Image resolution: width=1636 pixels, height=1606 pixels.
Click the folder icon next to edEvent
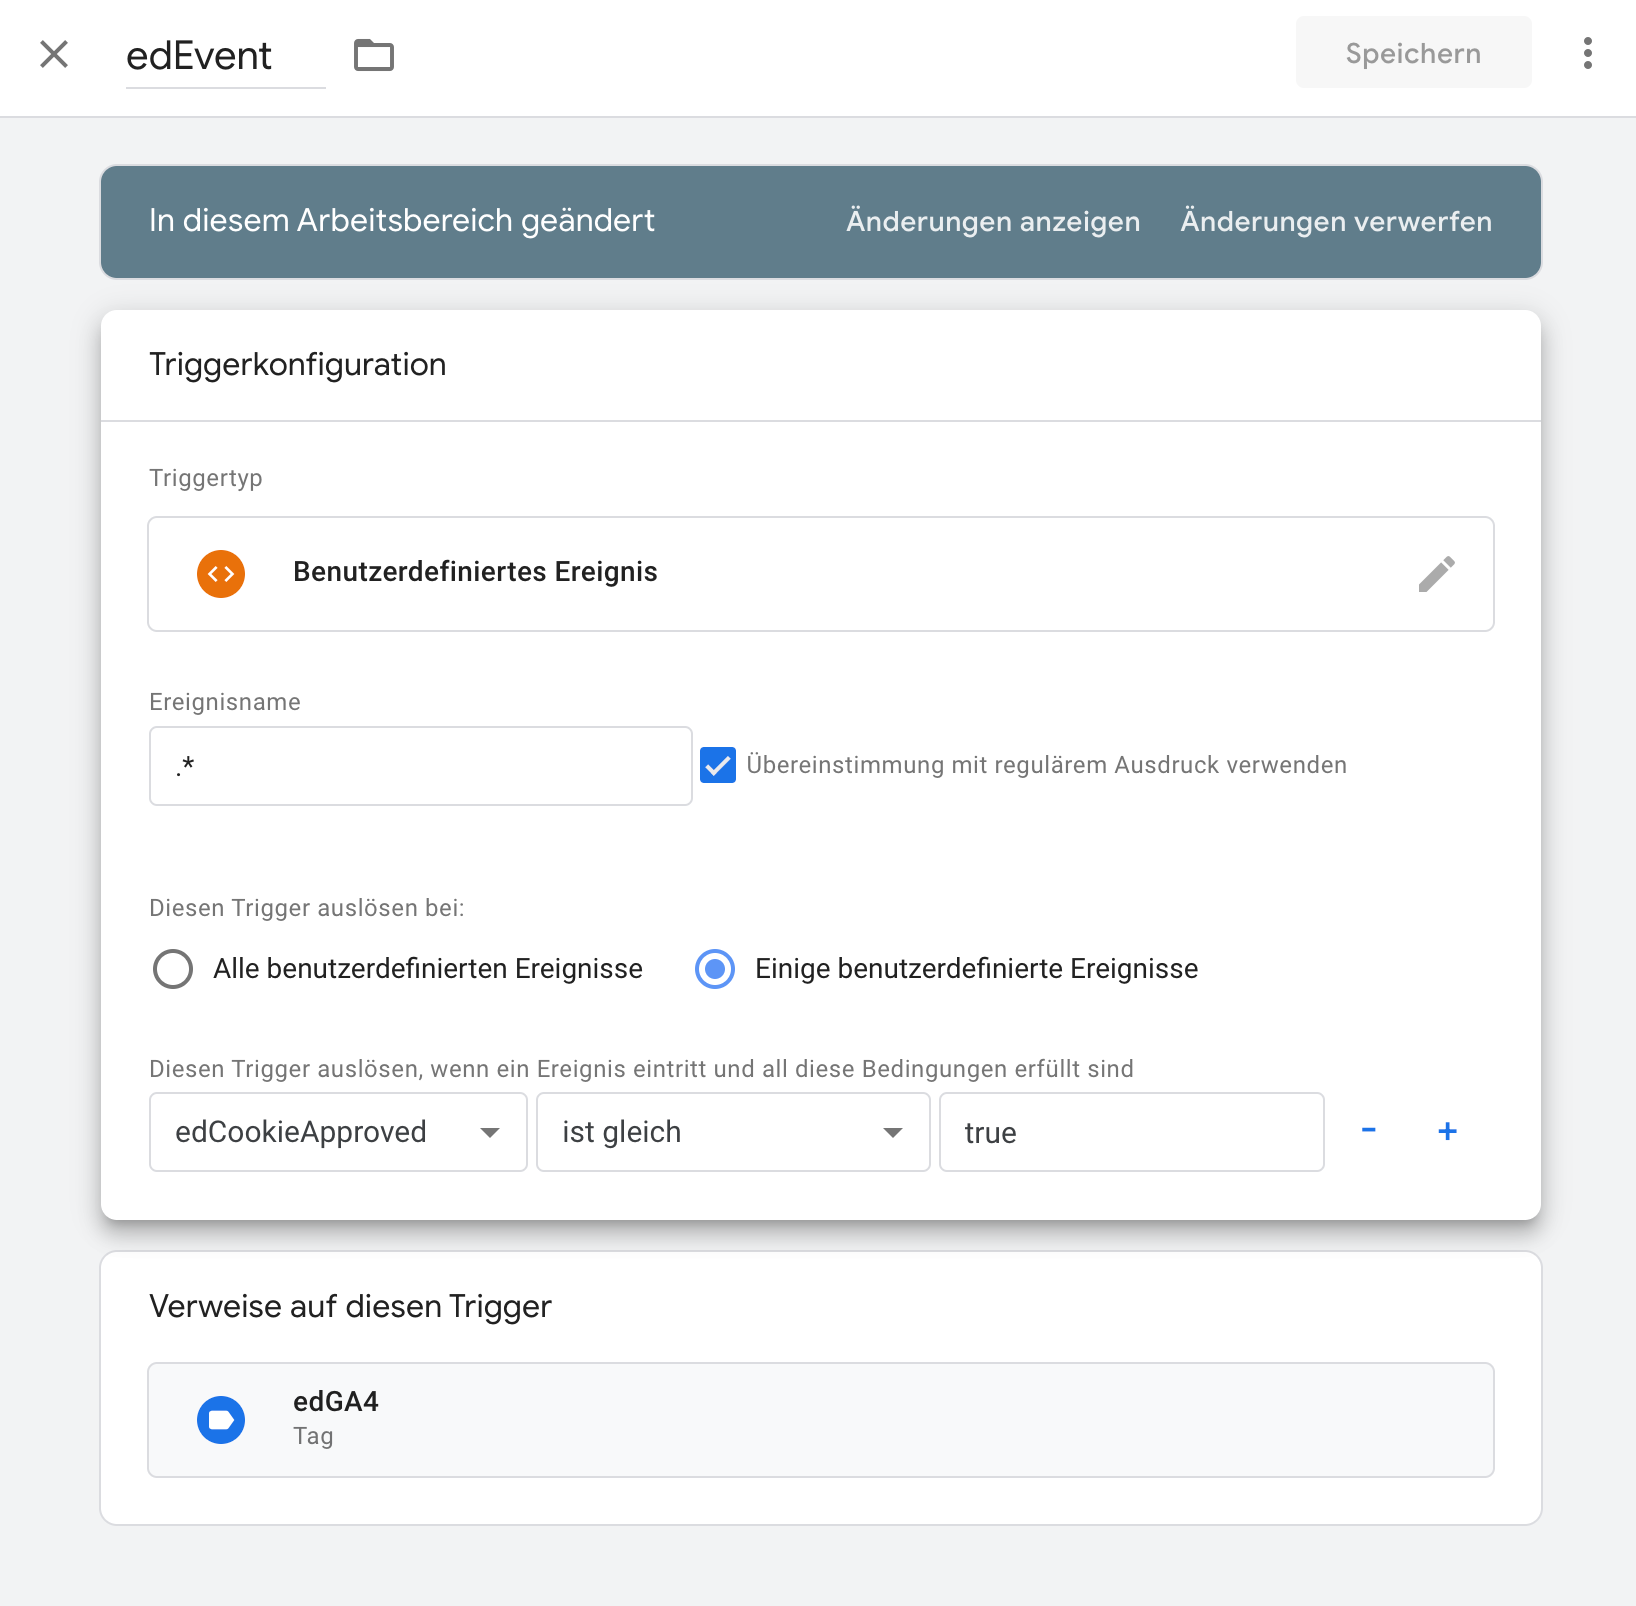point(374,55)
